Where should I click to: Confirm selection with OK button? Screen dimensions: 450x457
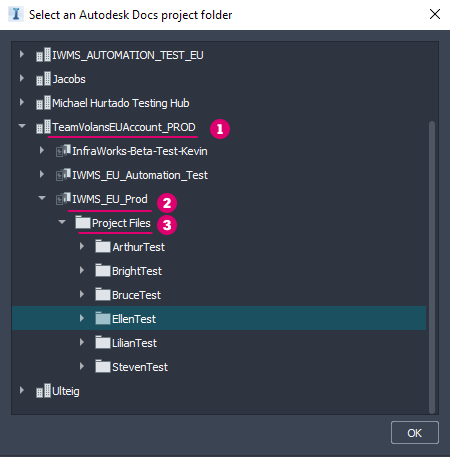[x=415, y=433]
